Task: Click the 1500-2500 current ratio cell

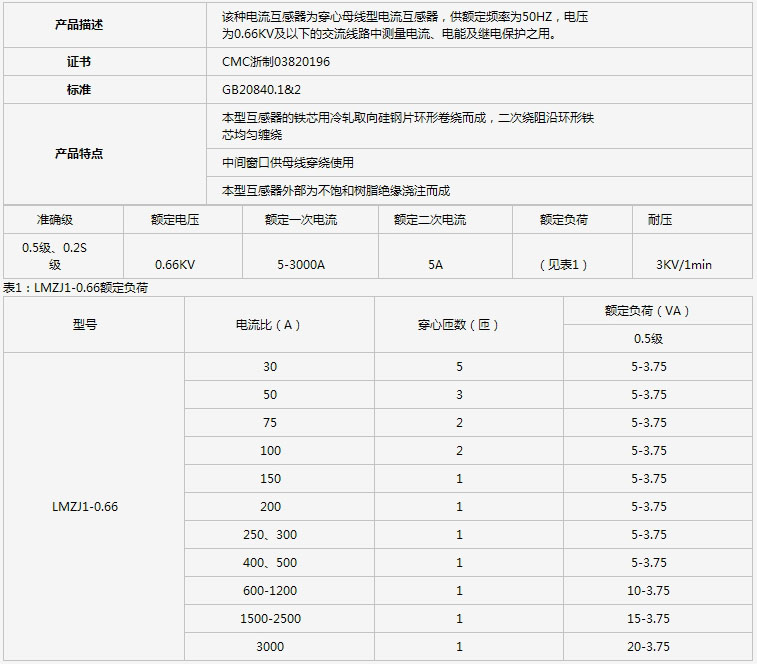Action: 270,619
